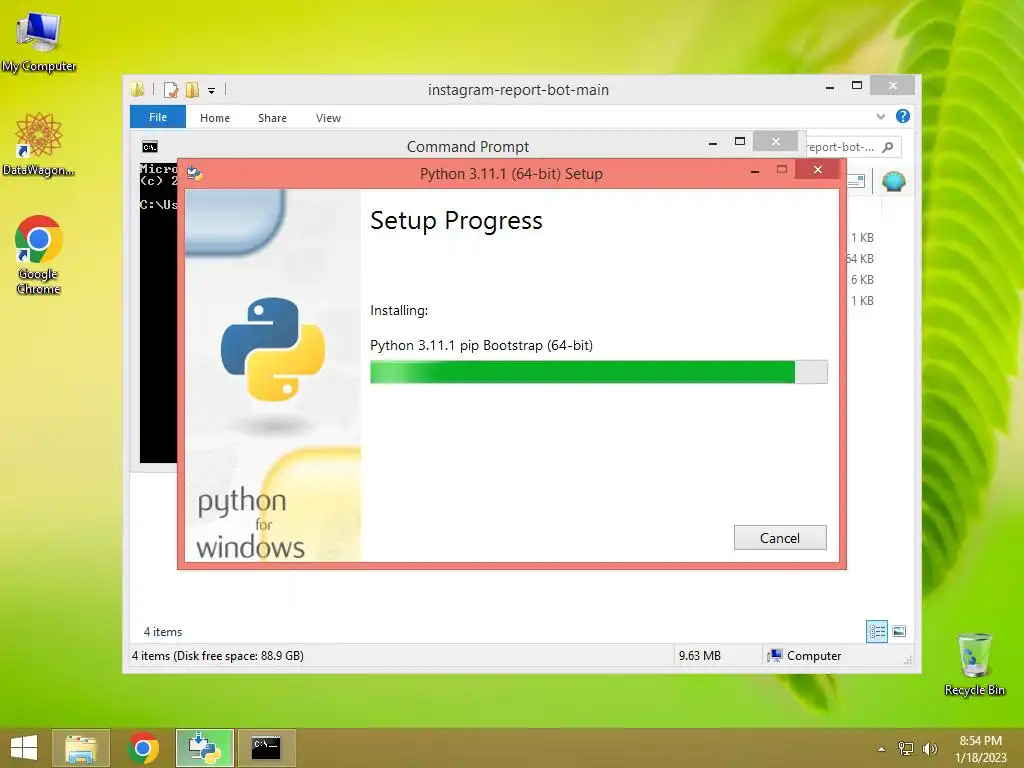Click the Python setup progress bar

pyautogui.click(x=598, y=372)
